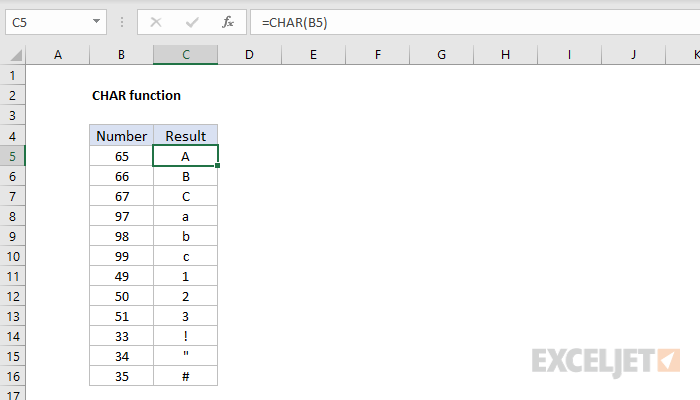Select column C header
This screenshot has width=700, height=400.
click(185, 55)
